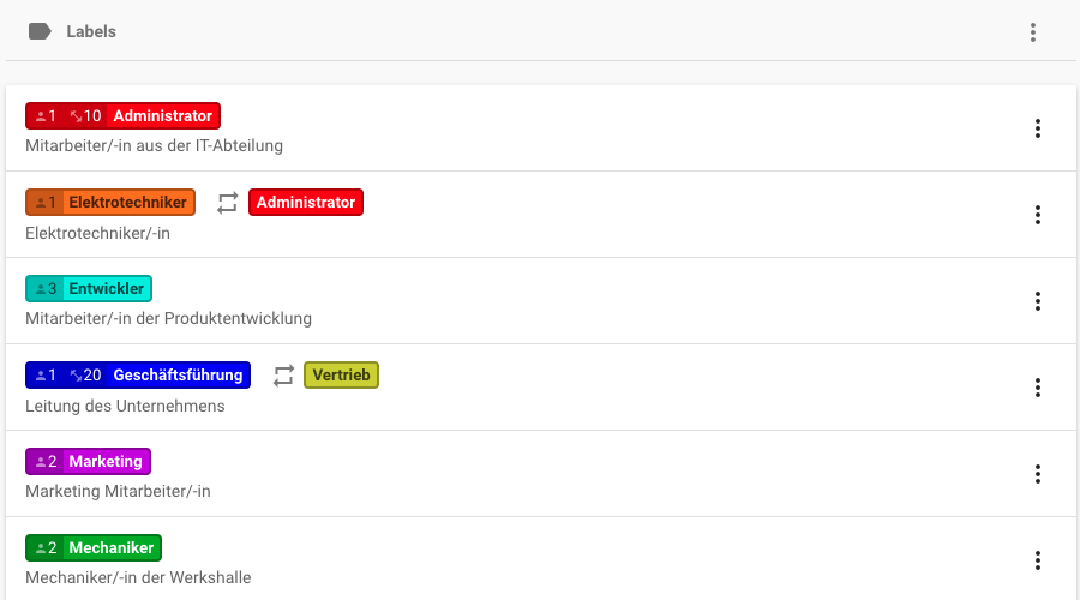The width and height of the screenshot is (1080, 600).
Task: Open the three-dot menu for the Marketing row
Action: point(1038,474)
